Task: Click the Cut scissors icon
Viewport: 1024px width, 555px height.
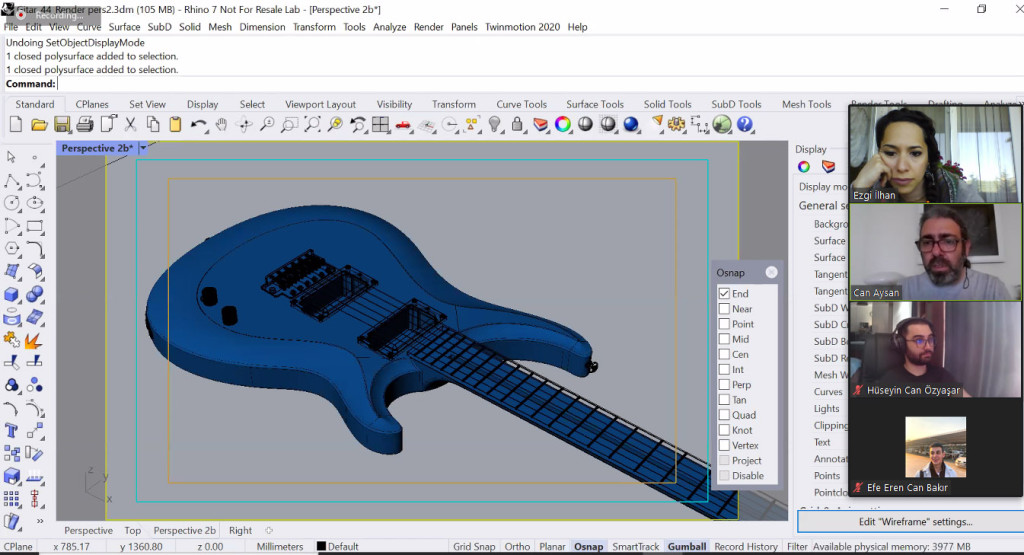Action: click(x=130, y=125)
